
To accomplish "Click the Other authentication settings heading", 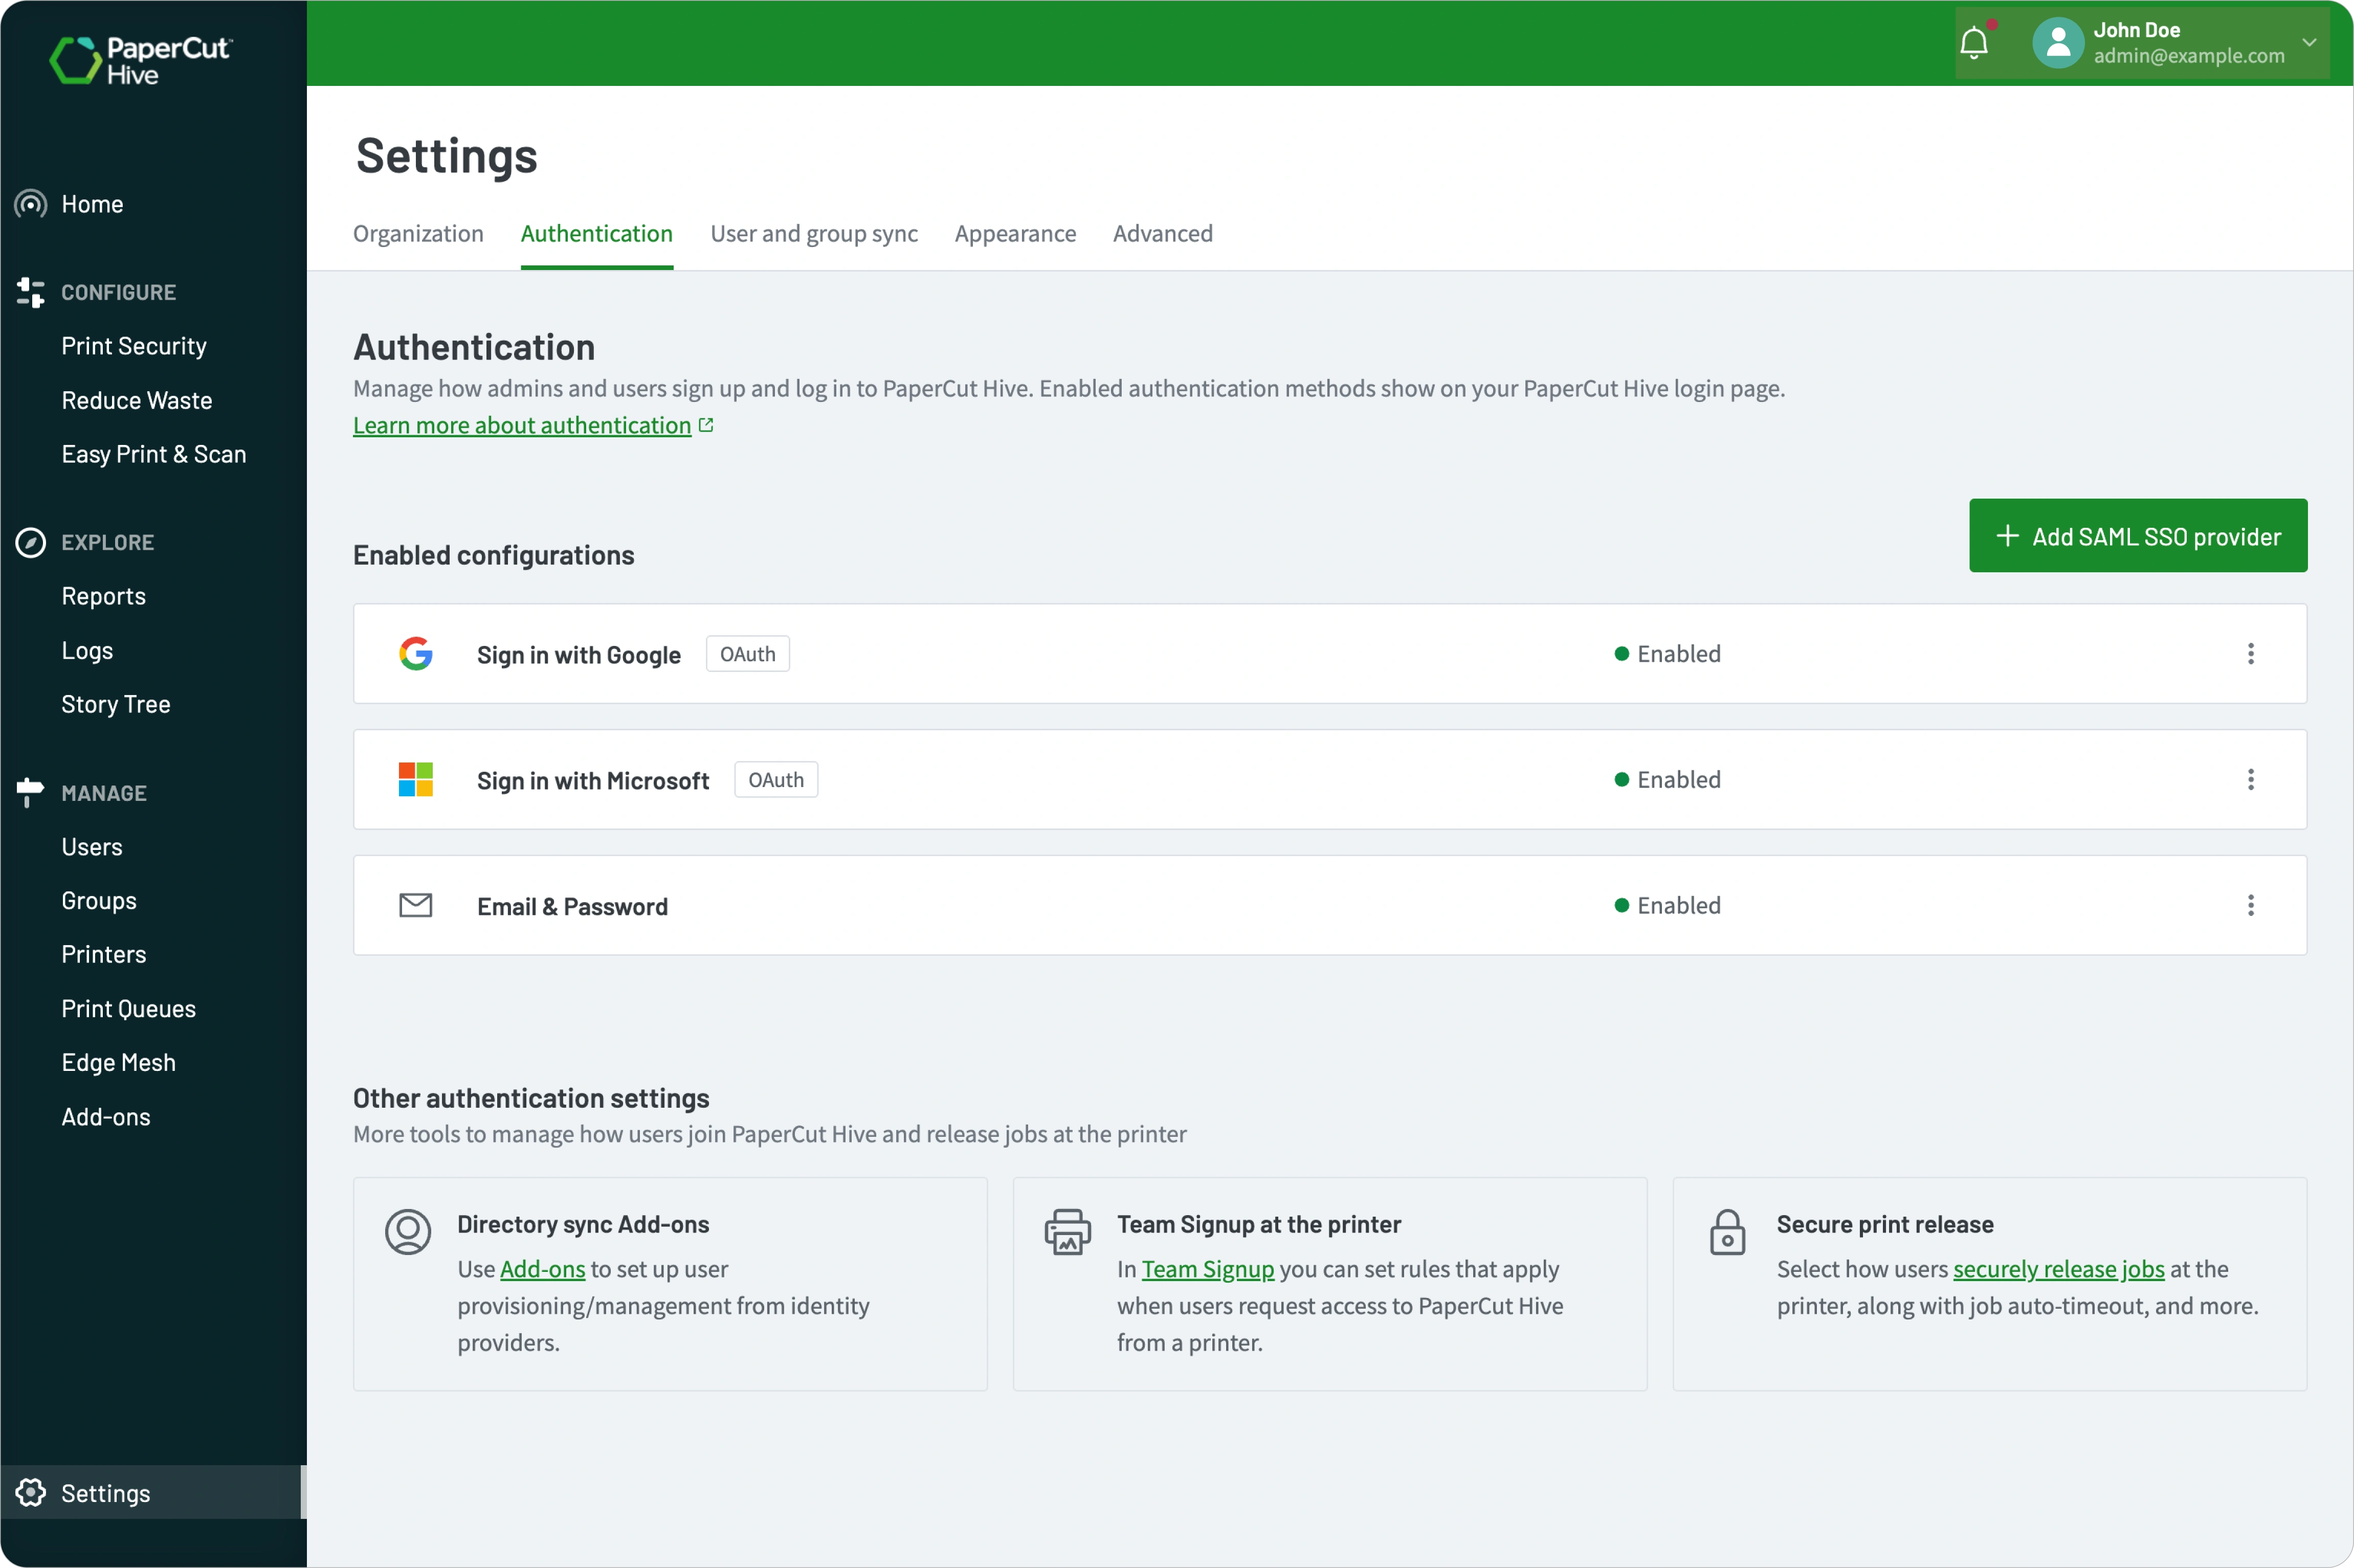I will (531, 1098).
